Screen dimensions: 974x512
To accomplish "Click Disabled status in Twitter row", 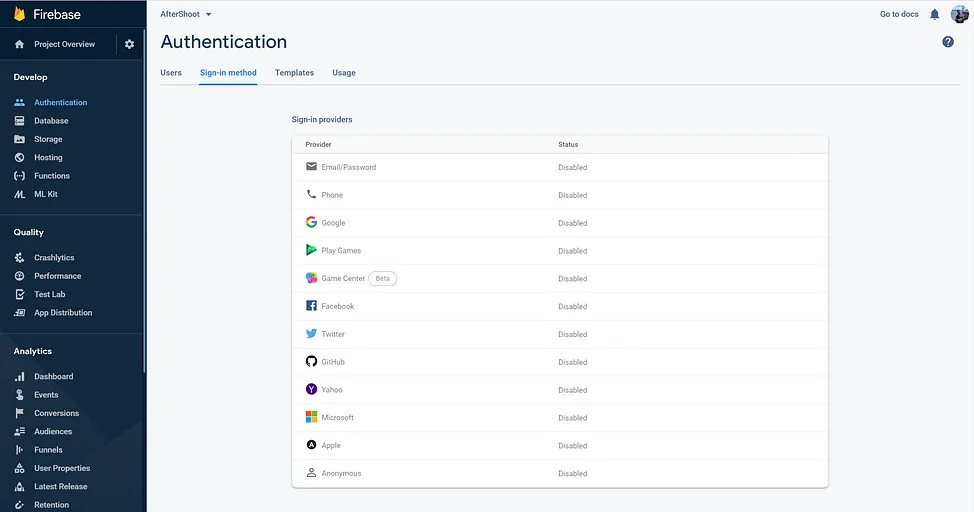I will click(x=572, y=334).
